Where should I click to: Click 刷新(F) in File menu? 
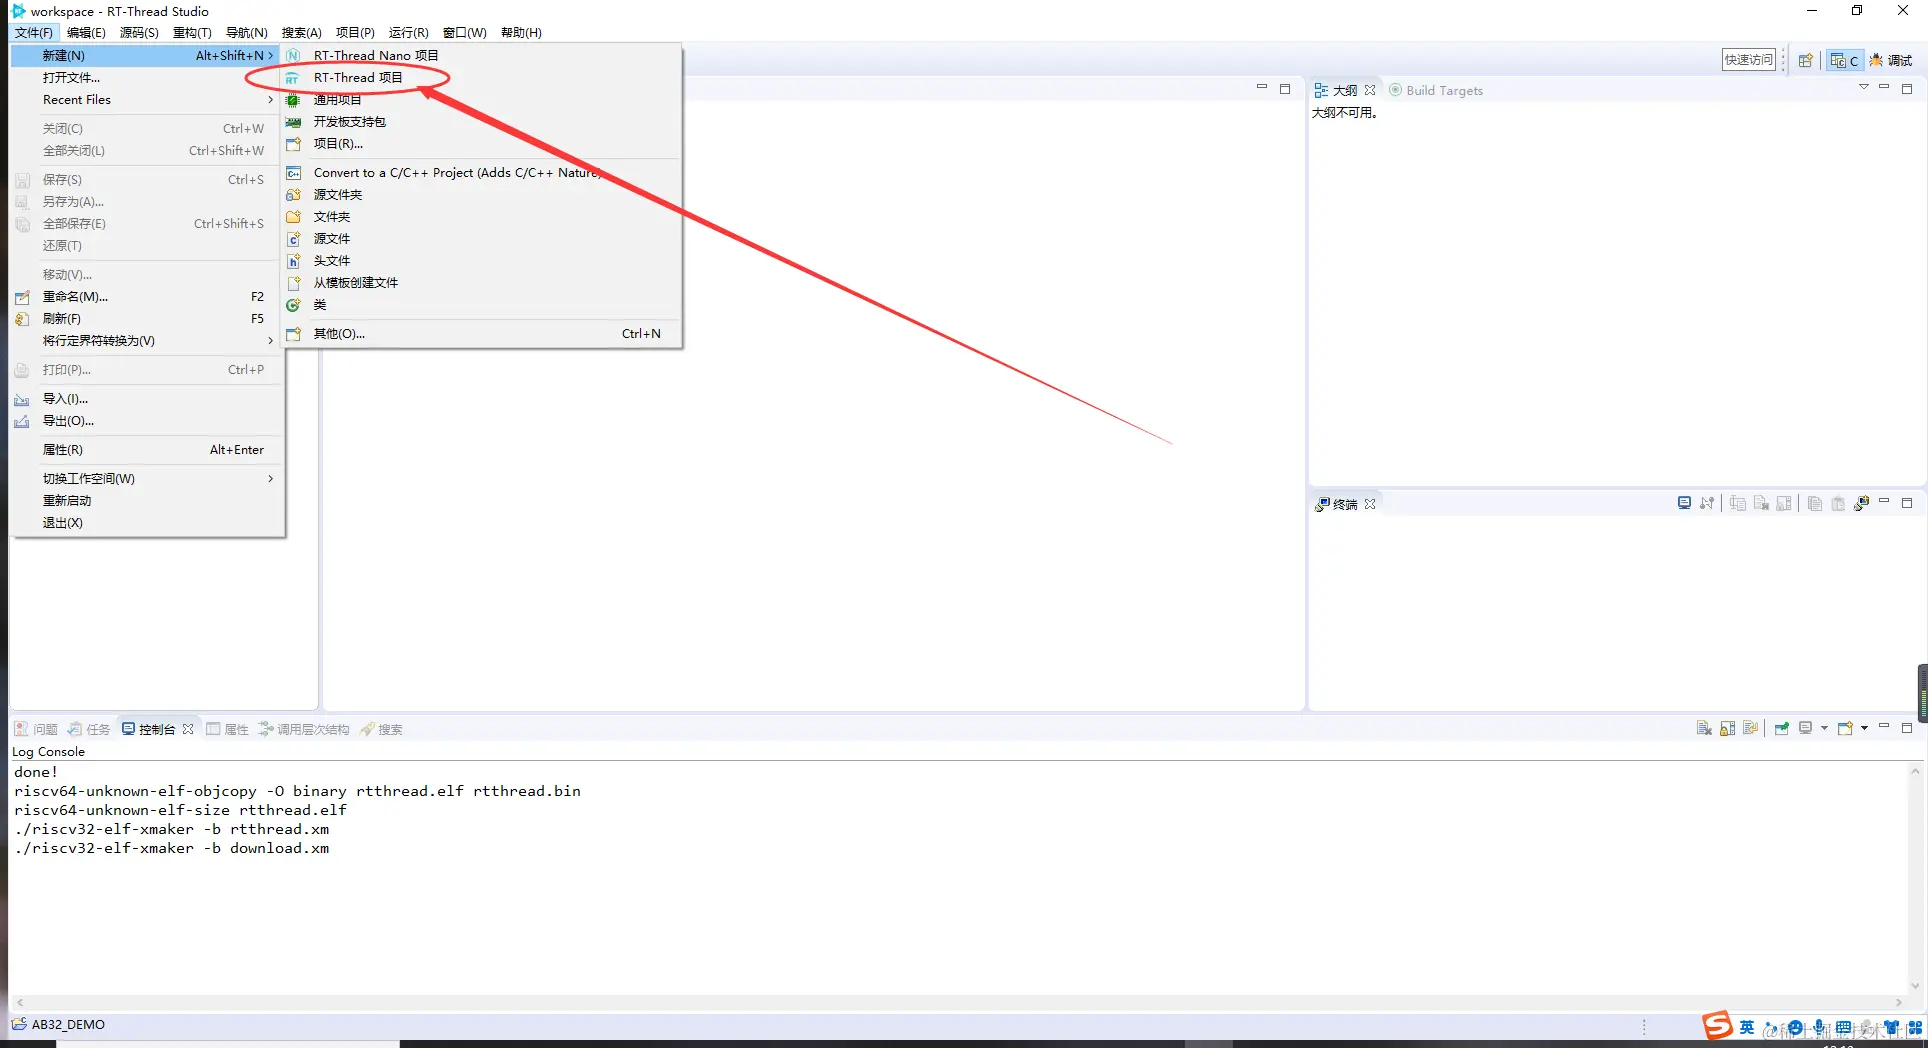point(147,319)
